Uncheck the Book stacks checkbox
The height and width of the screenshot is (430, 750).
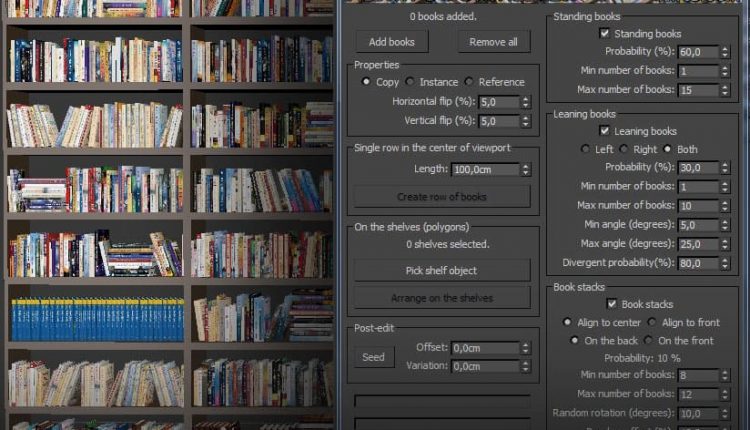point(612,304)
